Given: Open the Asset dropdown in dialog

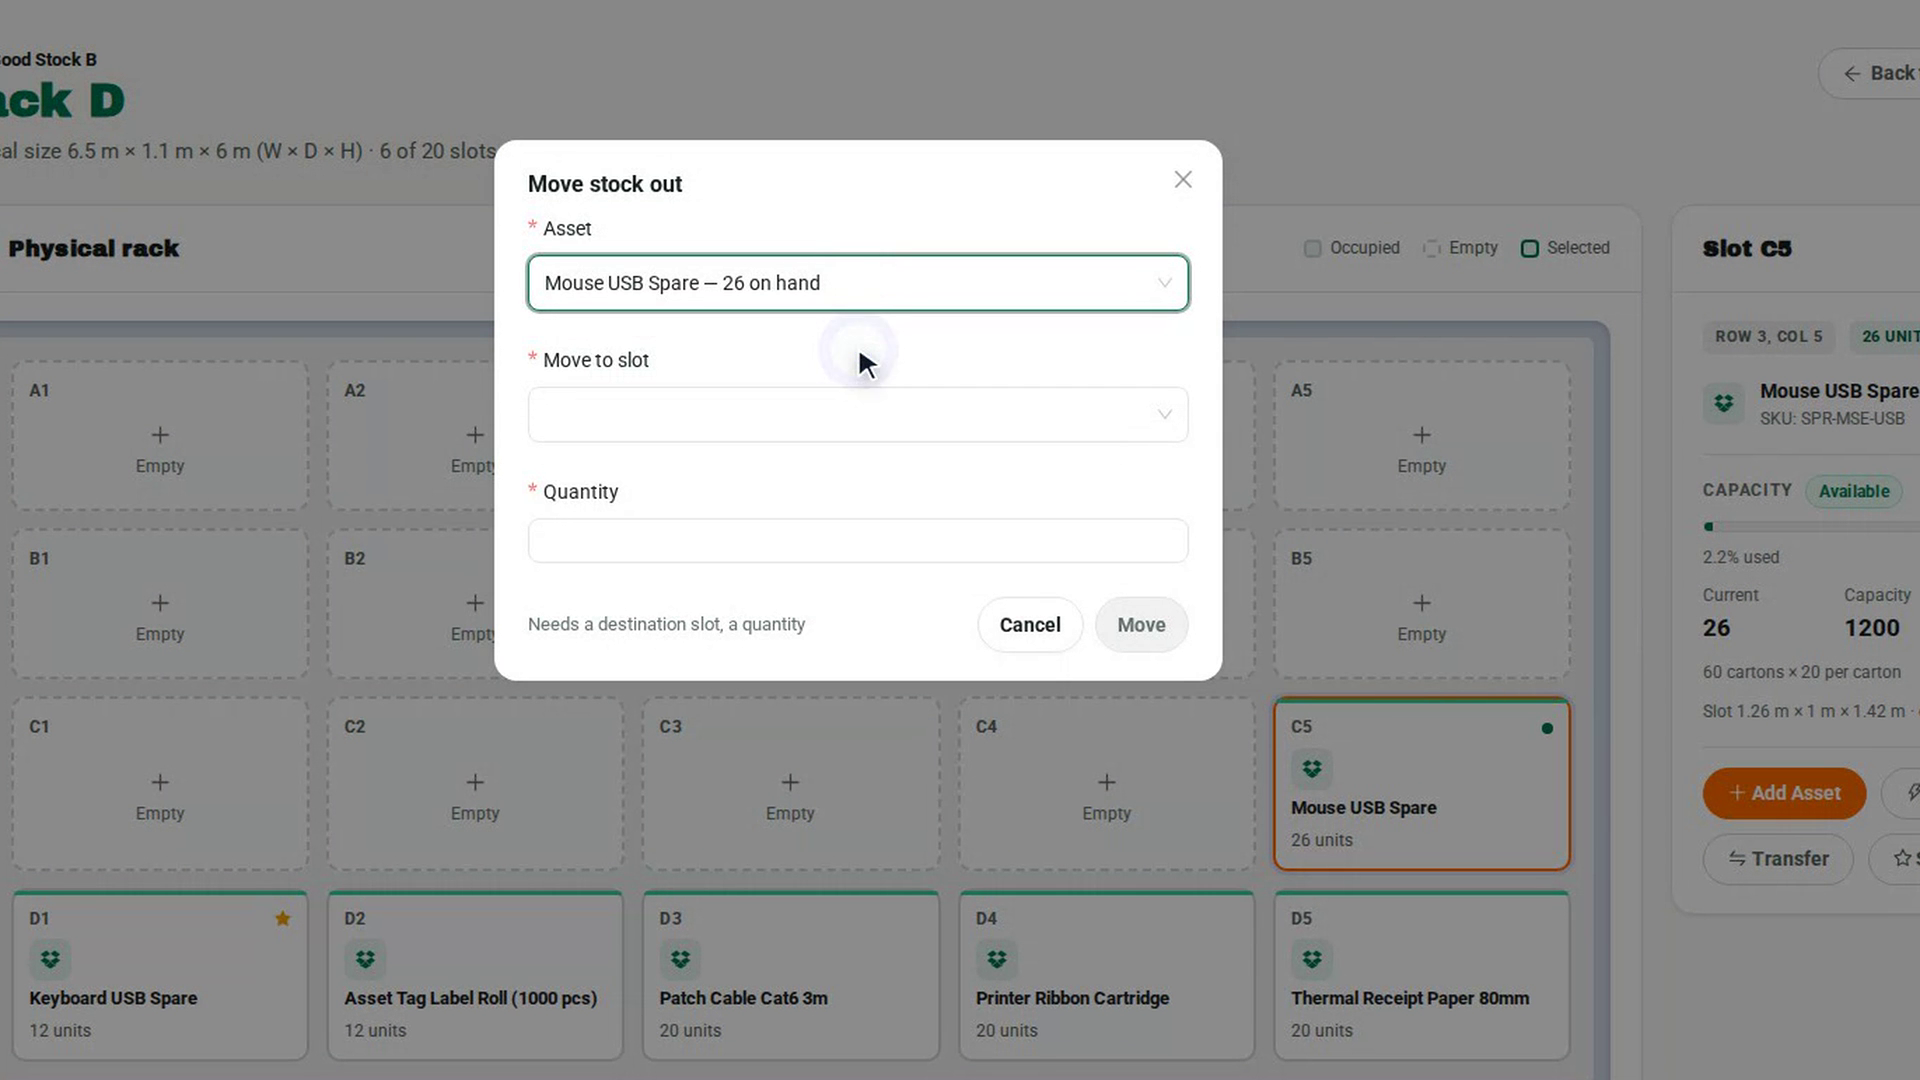Looking at the screenshot, I should tap(858, 283).
